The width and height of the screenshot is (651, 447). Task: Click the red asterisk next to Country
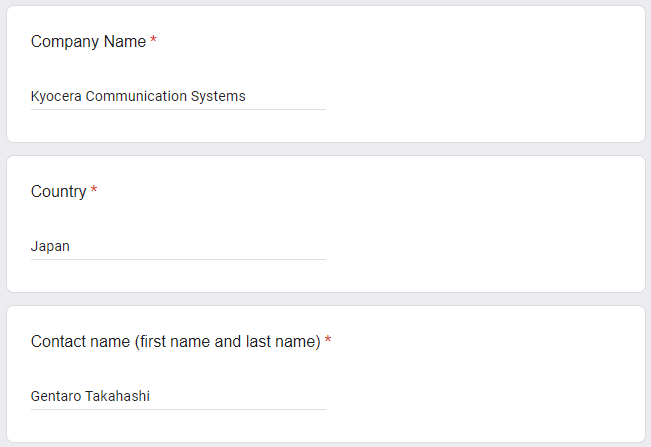pyautogui.click(x=94, y=189)
